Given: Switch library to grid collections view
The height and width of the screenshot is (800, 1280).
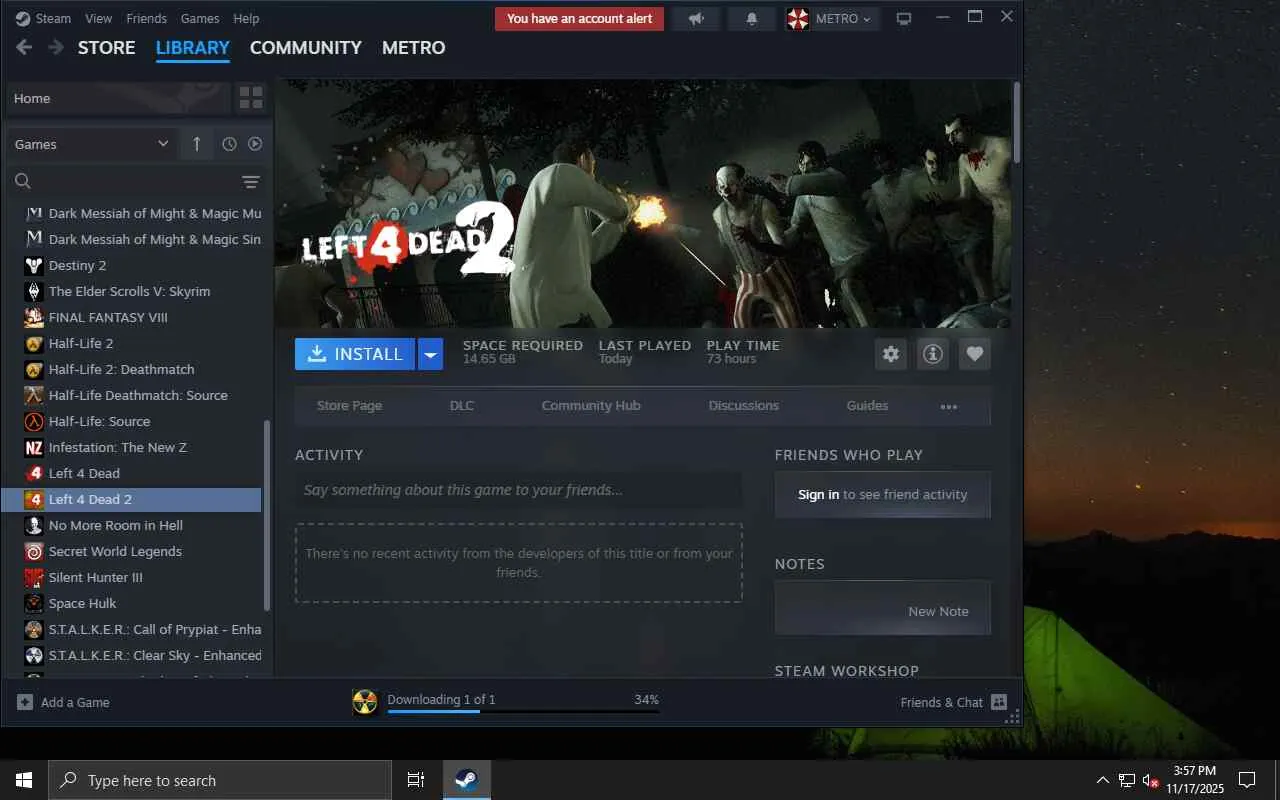Looking at the screenshot, I should tap(251, 98).
